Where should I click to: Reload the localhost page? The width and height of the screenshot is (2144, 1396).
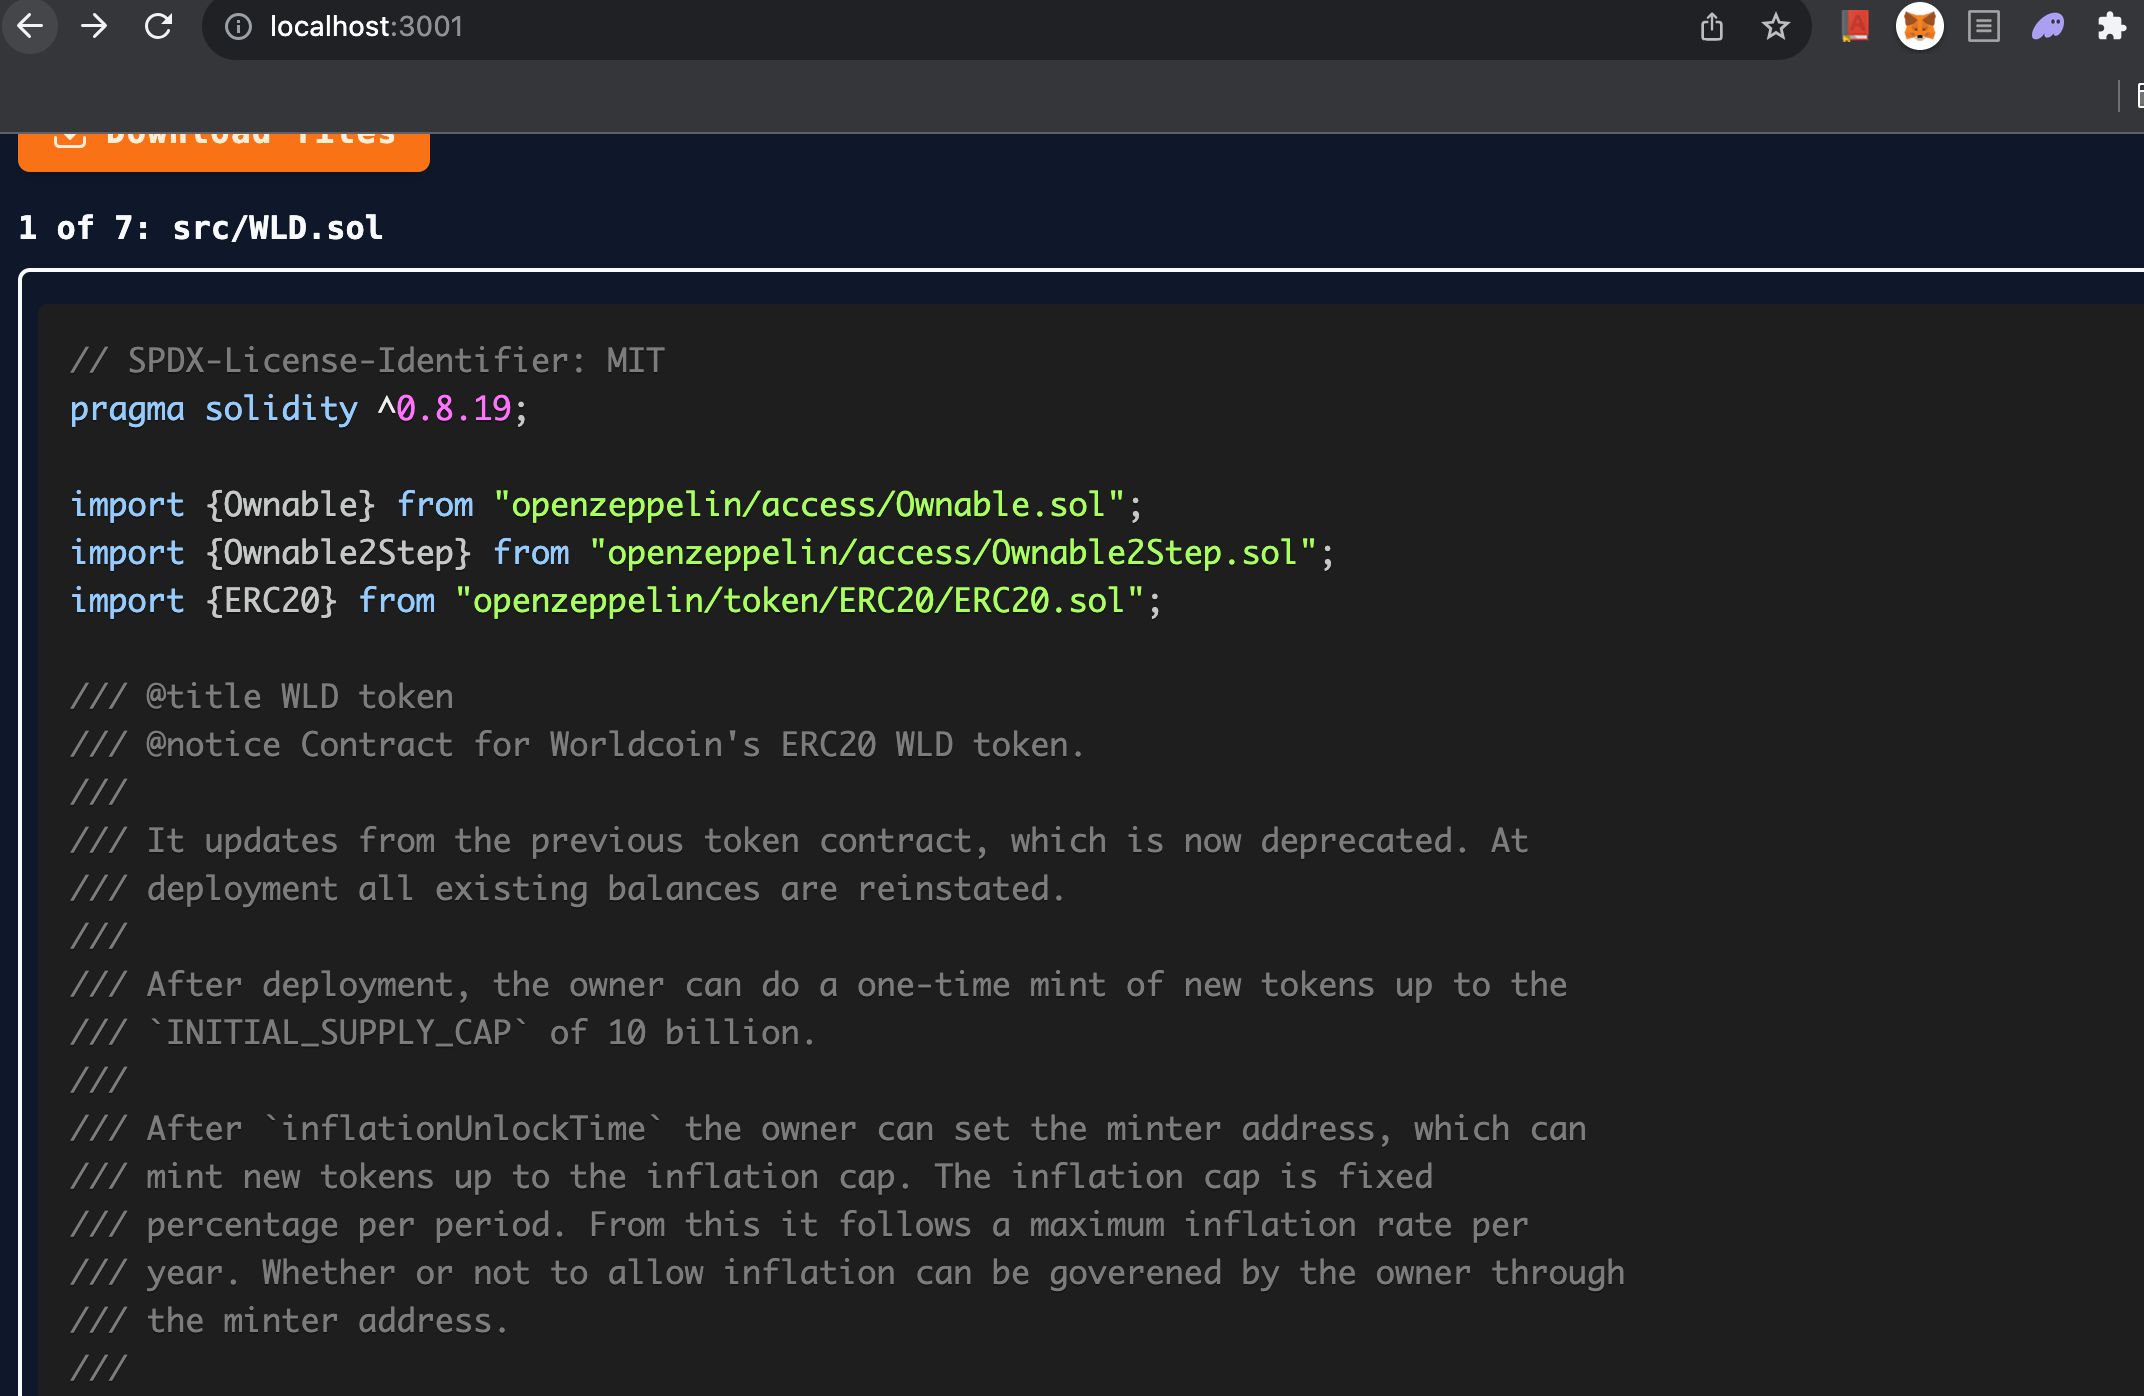point(158,26)
